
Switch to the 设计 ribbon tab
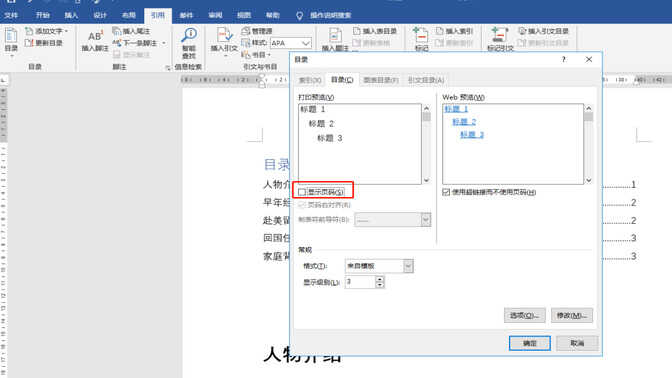(x=100, y=15)
